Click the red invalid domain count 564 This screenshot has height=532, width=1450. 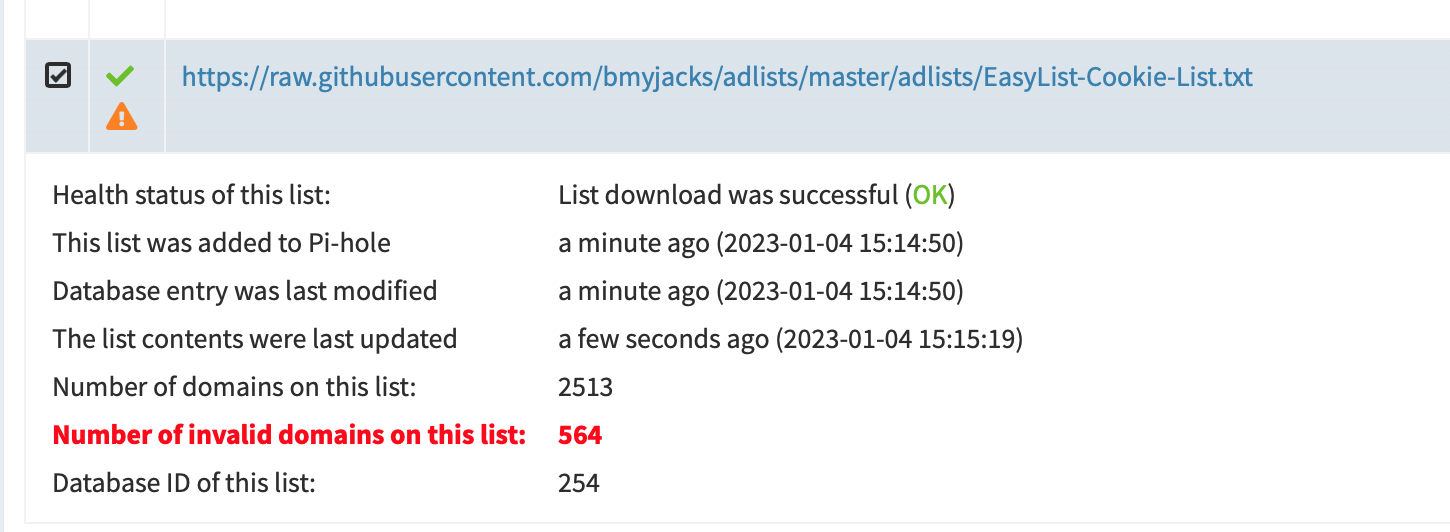[580, 435]
